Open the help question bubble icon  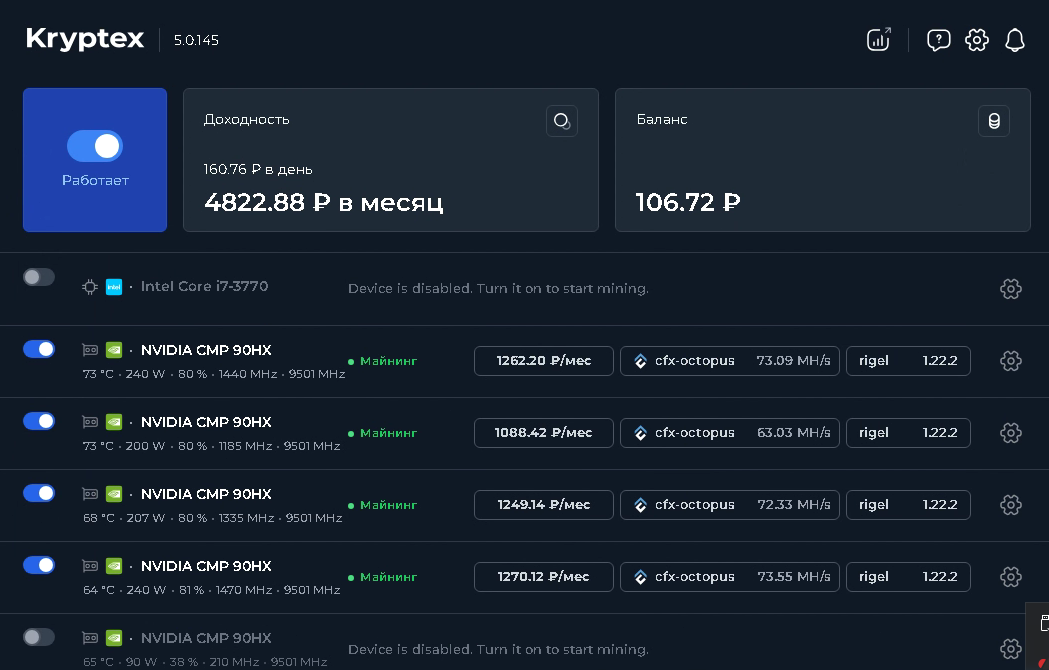pos(939,40)
